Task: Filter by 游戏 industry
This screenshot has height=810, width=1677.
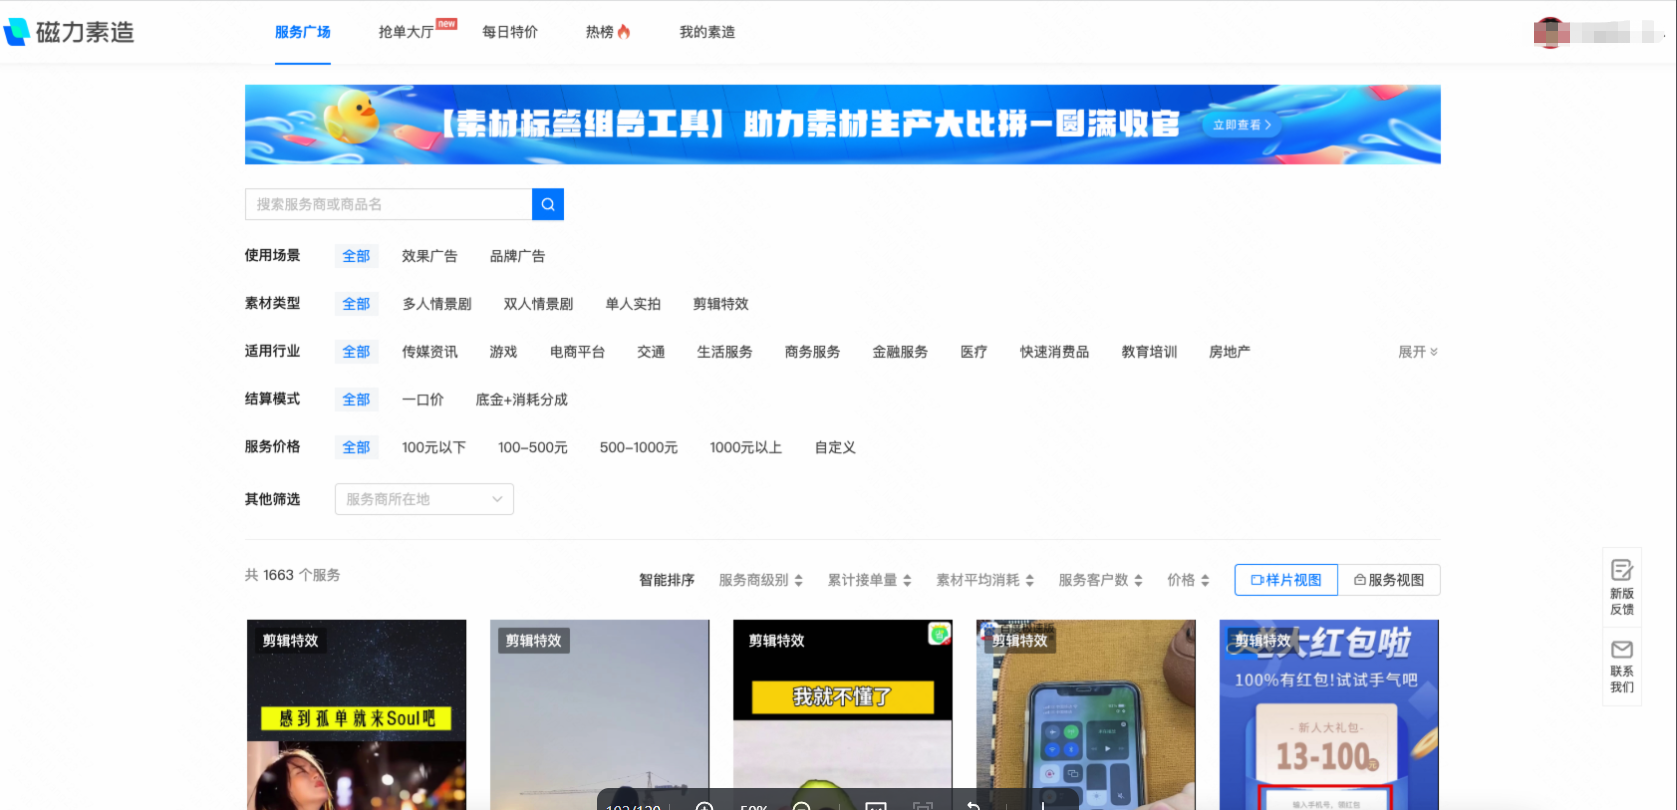Action: [503, 352]
